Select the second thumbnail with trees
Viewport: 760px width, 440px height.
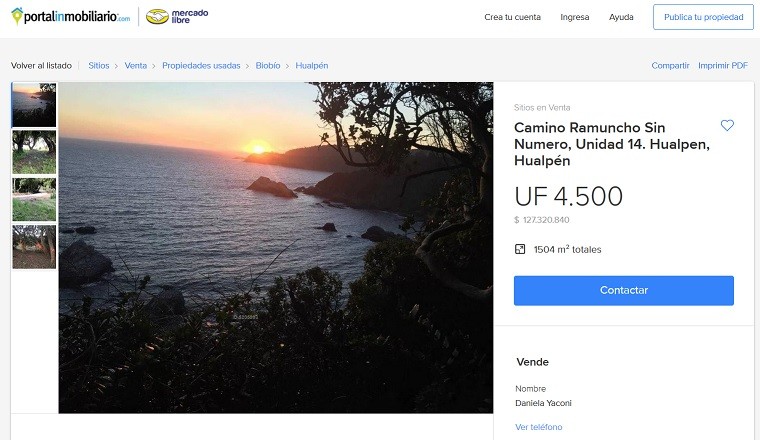click(34, 152)
